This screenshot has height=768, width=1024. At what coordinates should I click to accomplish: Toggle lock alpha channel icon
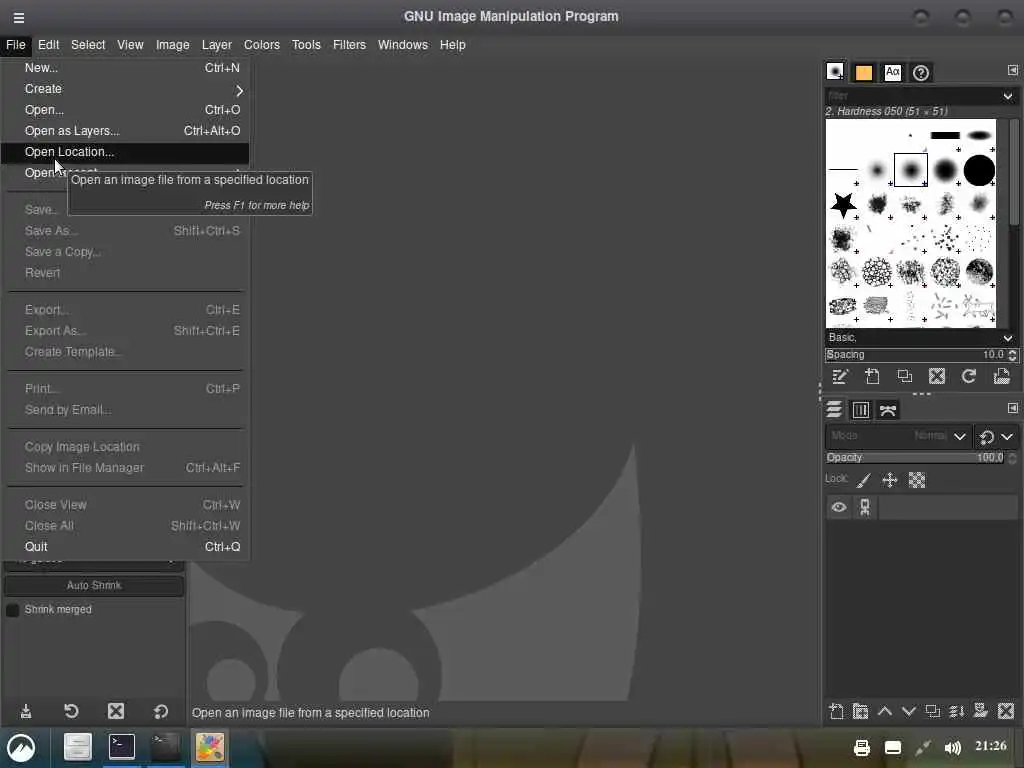(917, 481)
